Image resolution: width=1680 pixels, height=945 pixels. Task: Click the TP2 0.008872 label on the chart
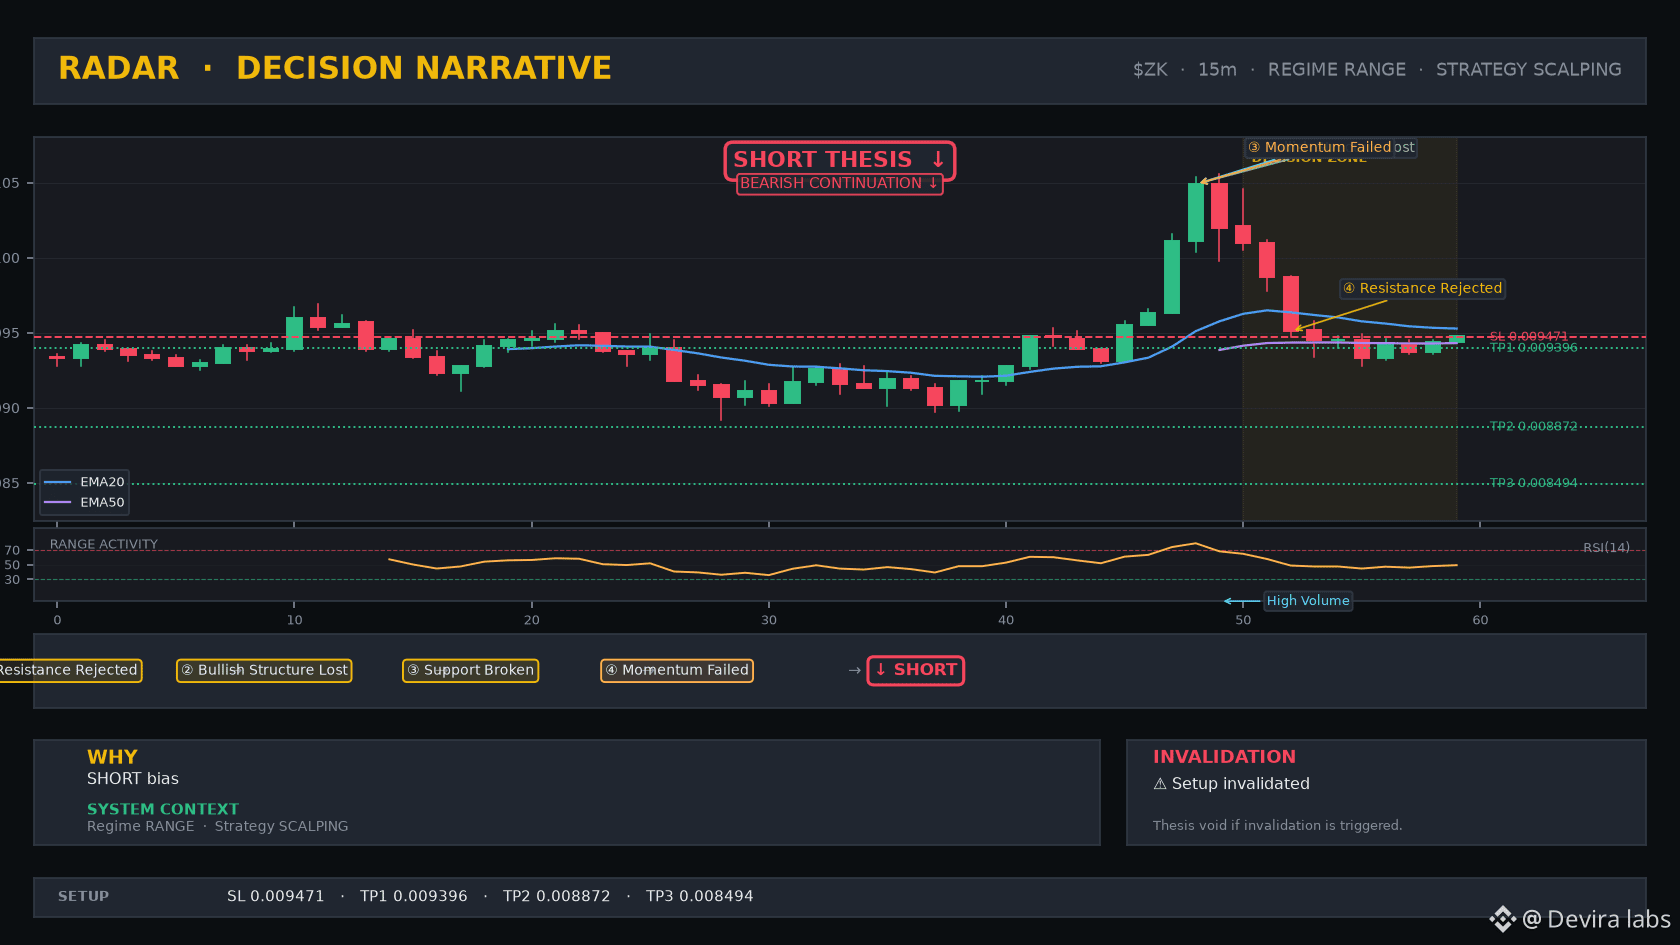[x=1533, y=426]
